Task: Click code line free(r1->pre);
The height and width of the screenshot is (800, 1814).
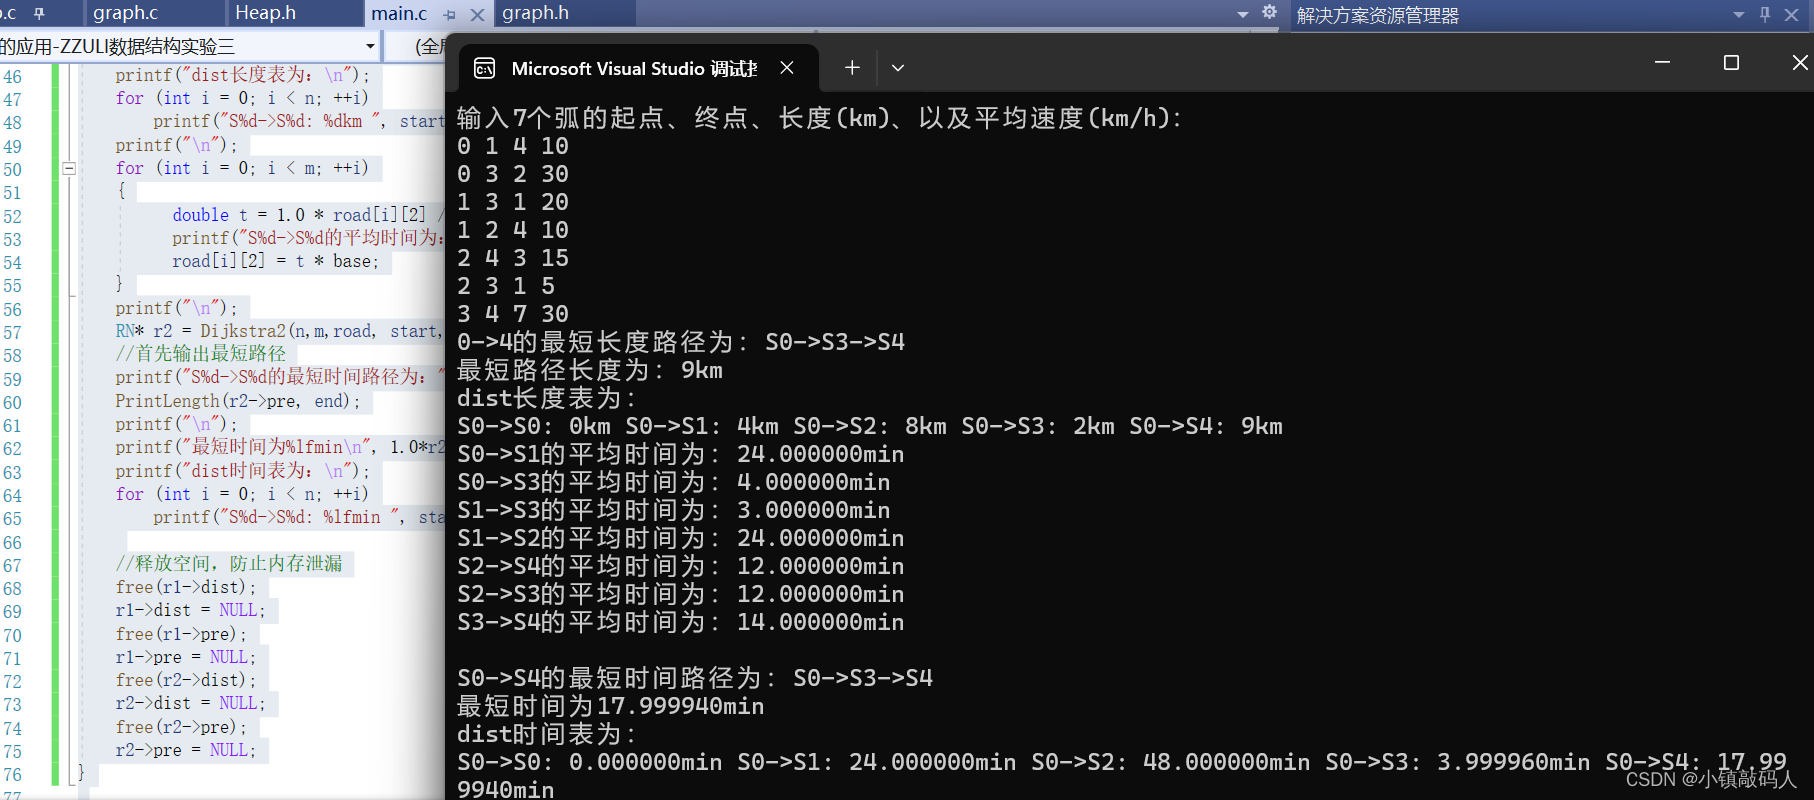Action: [x=180, y=634]
